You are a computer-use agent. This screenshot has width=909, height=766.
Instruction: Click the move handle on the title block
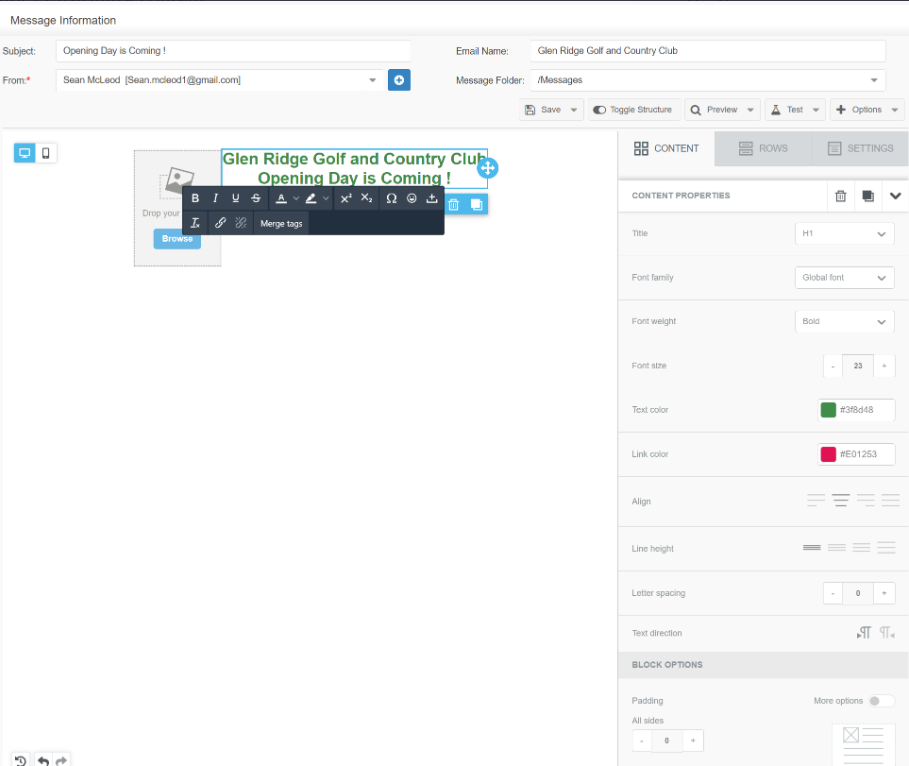click(488, 168)
